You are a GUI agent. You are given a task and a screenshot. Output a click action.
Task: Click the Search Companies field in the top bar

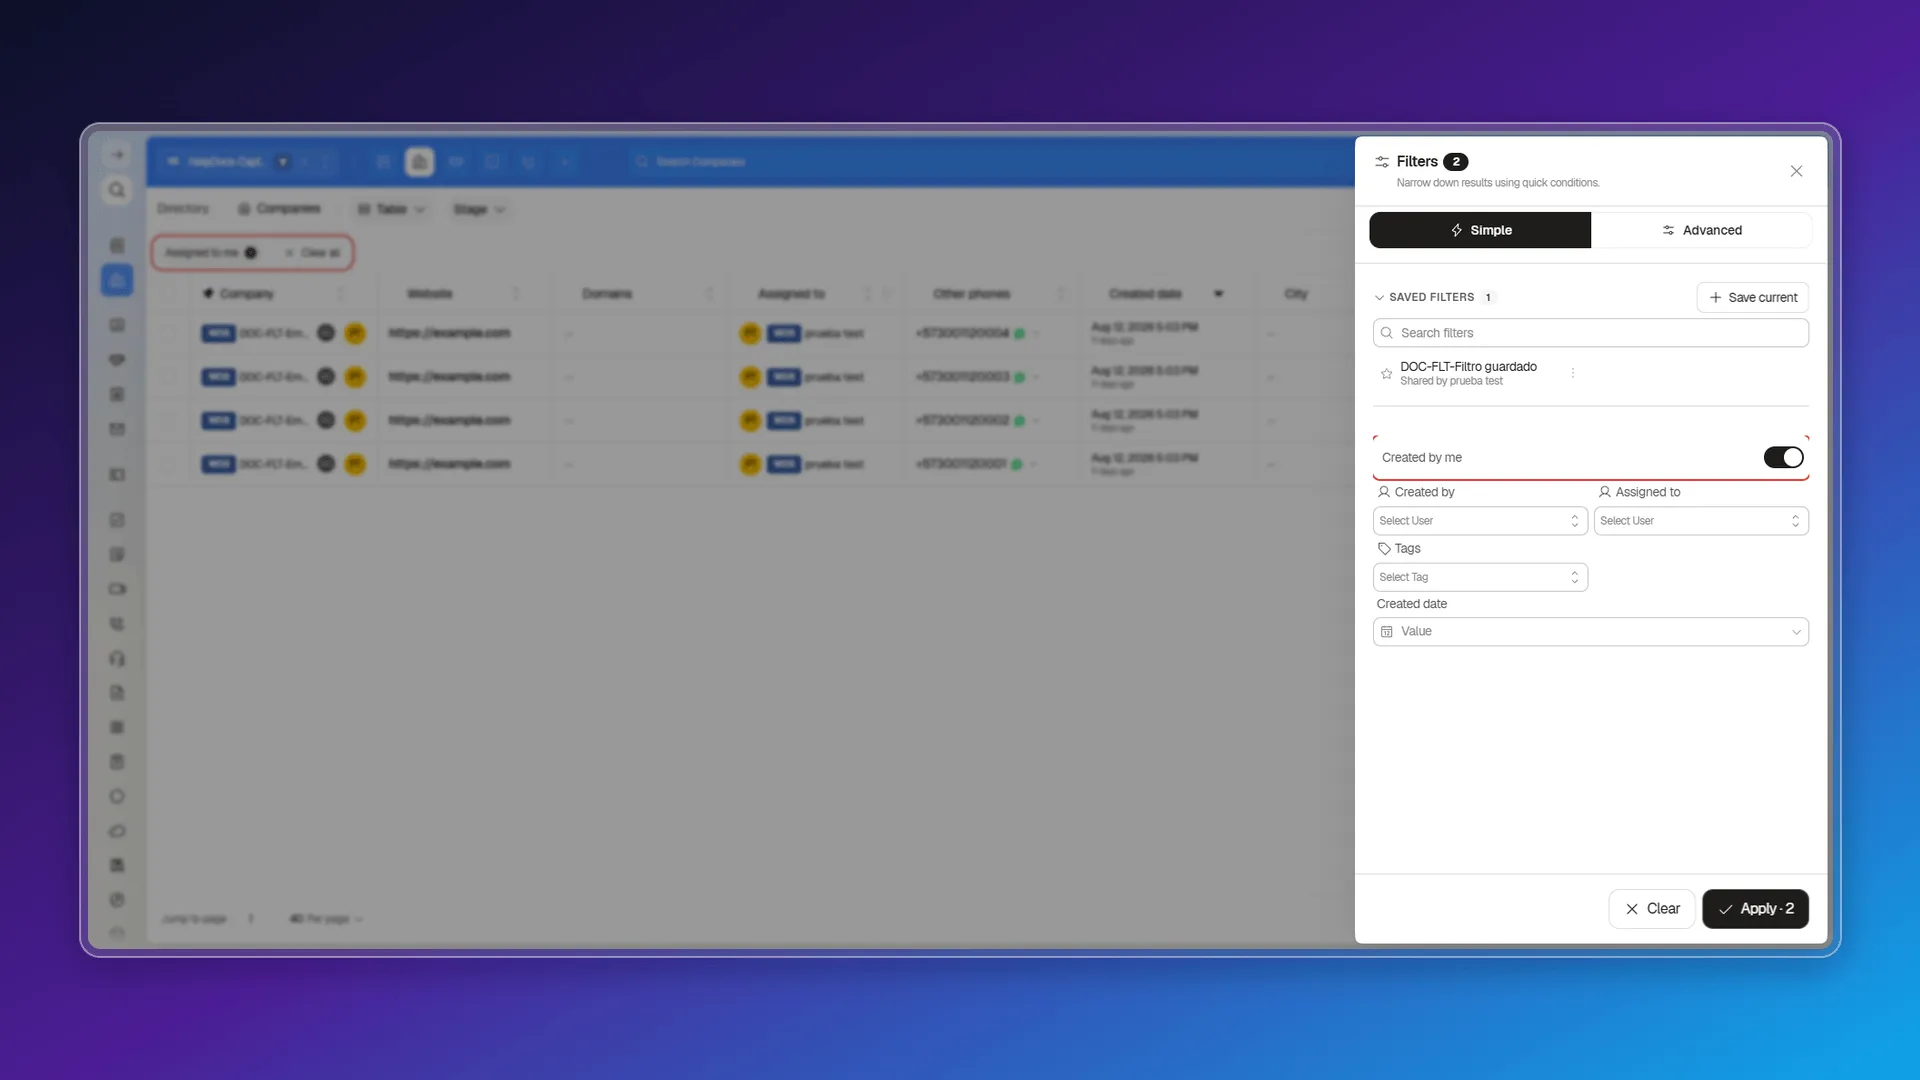[700, 162]
